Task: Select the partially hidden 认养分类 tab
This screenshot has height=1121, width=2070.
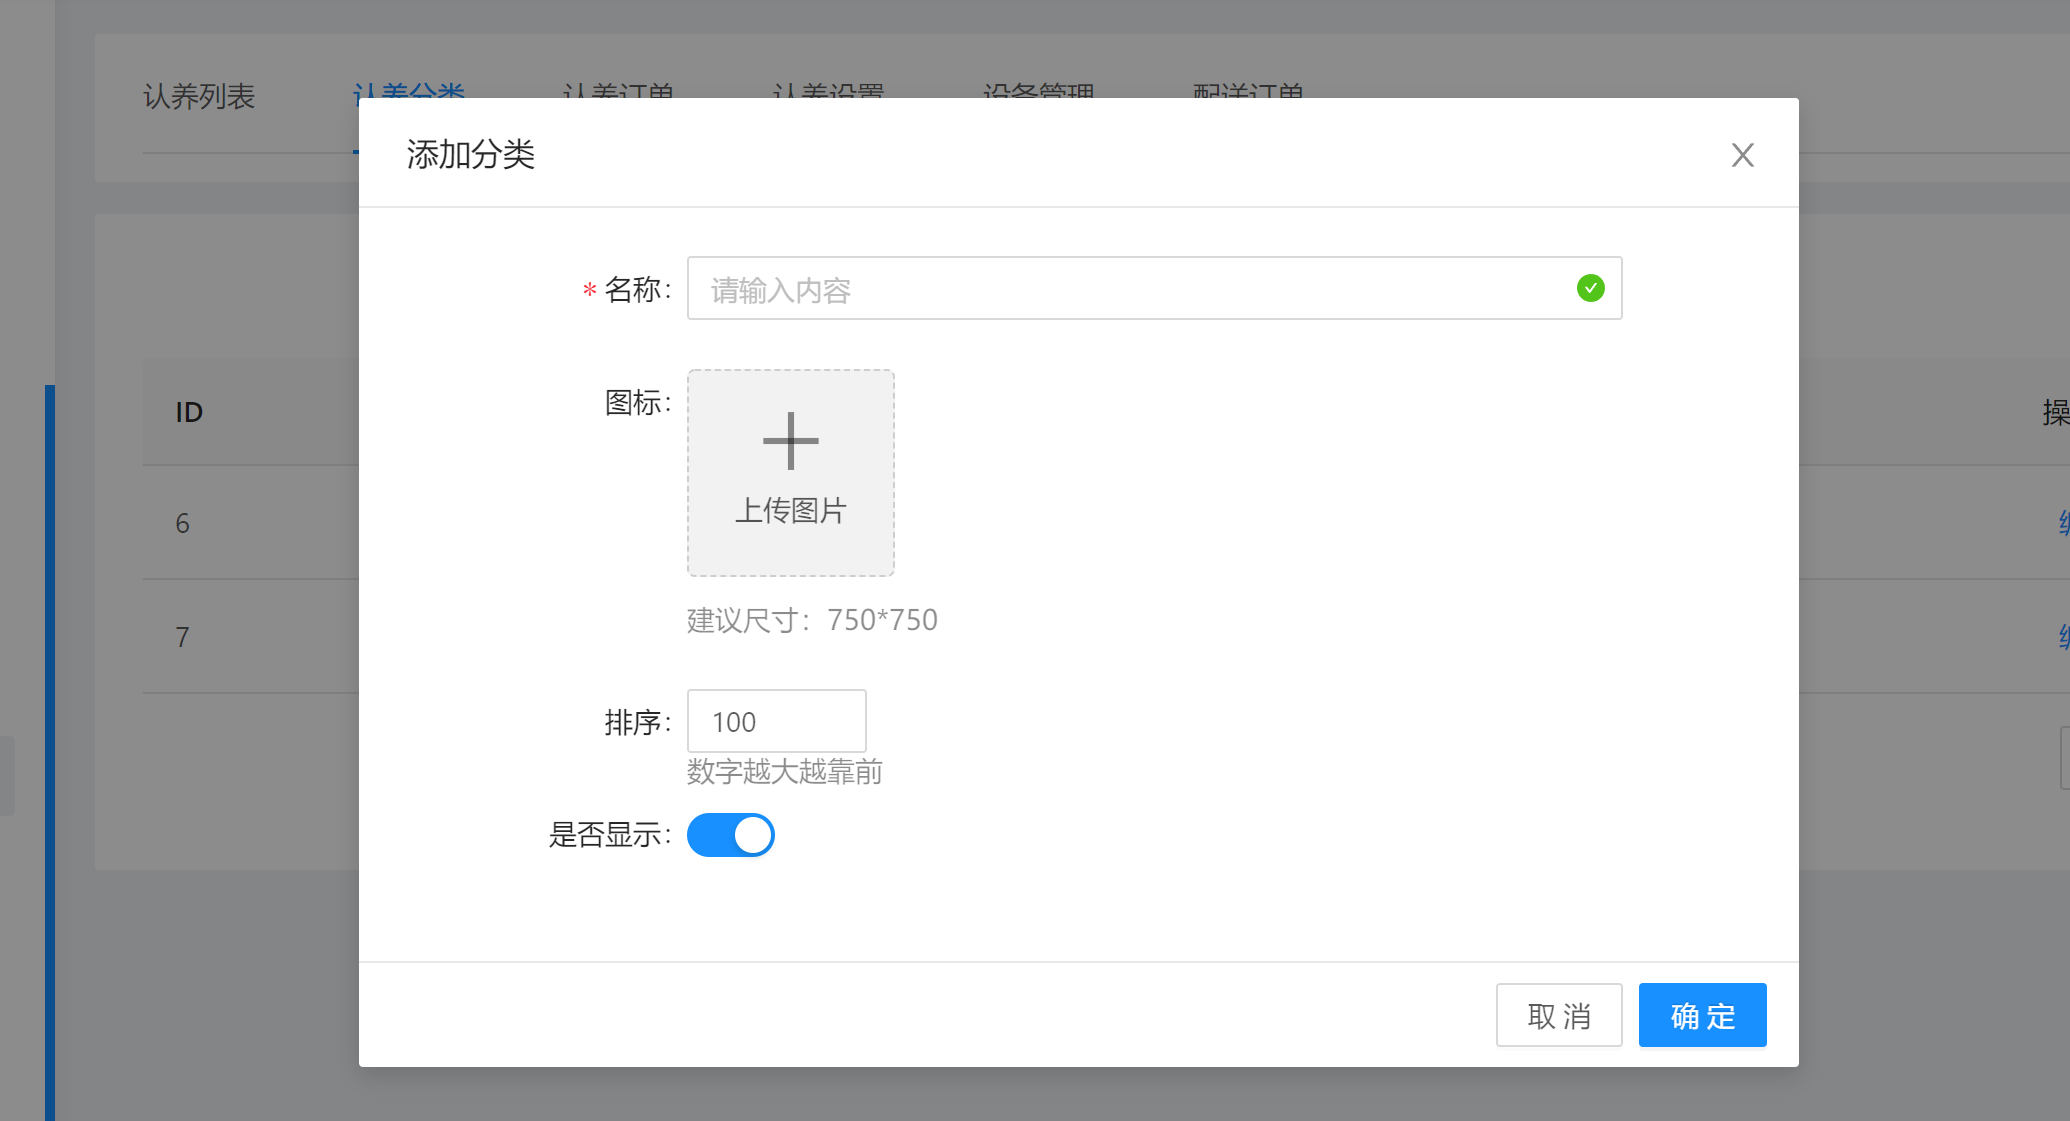Action: [408, 91]
